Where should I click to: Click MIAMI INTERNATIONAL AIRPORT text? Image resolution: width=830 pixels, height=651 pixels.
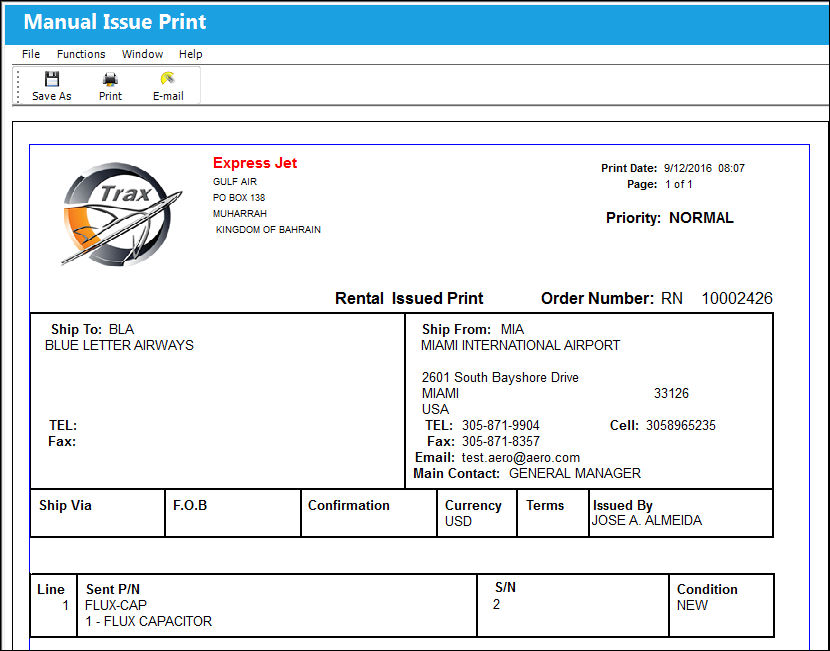(520, 345)
